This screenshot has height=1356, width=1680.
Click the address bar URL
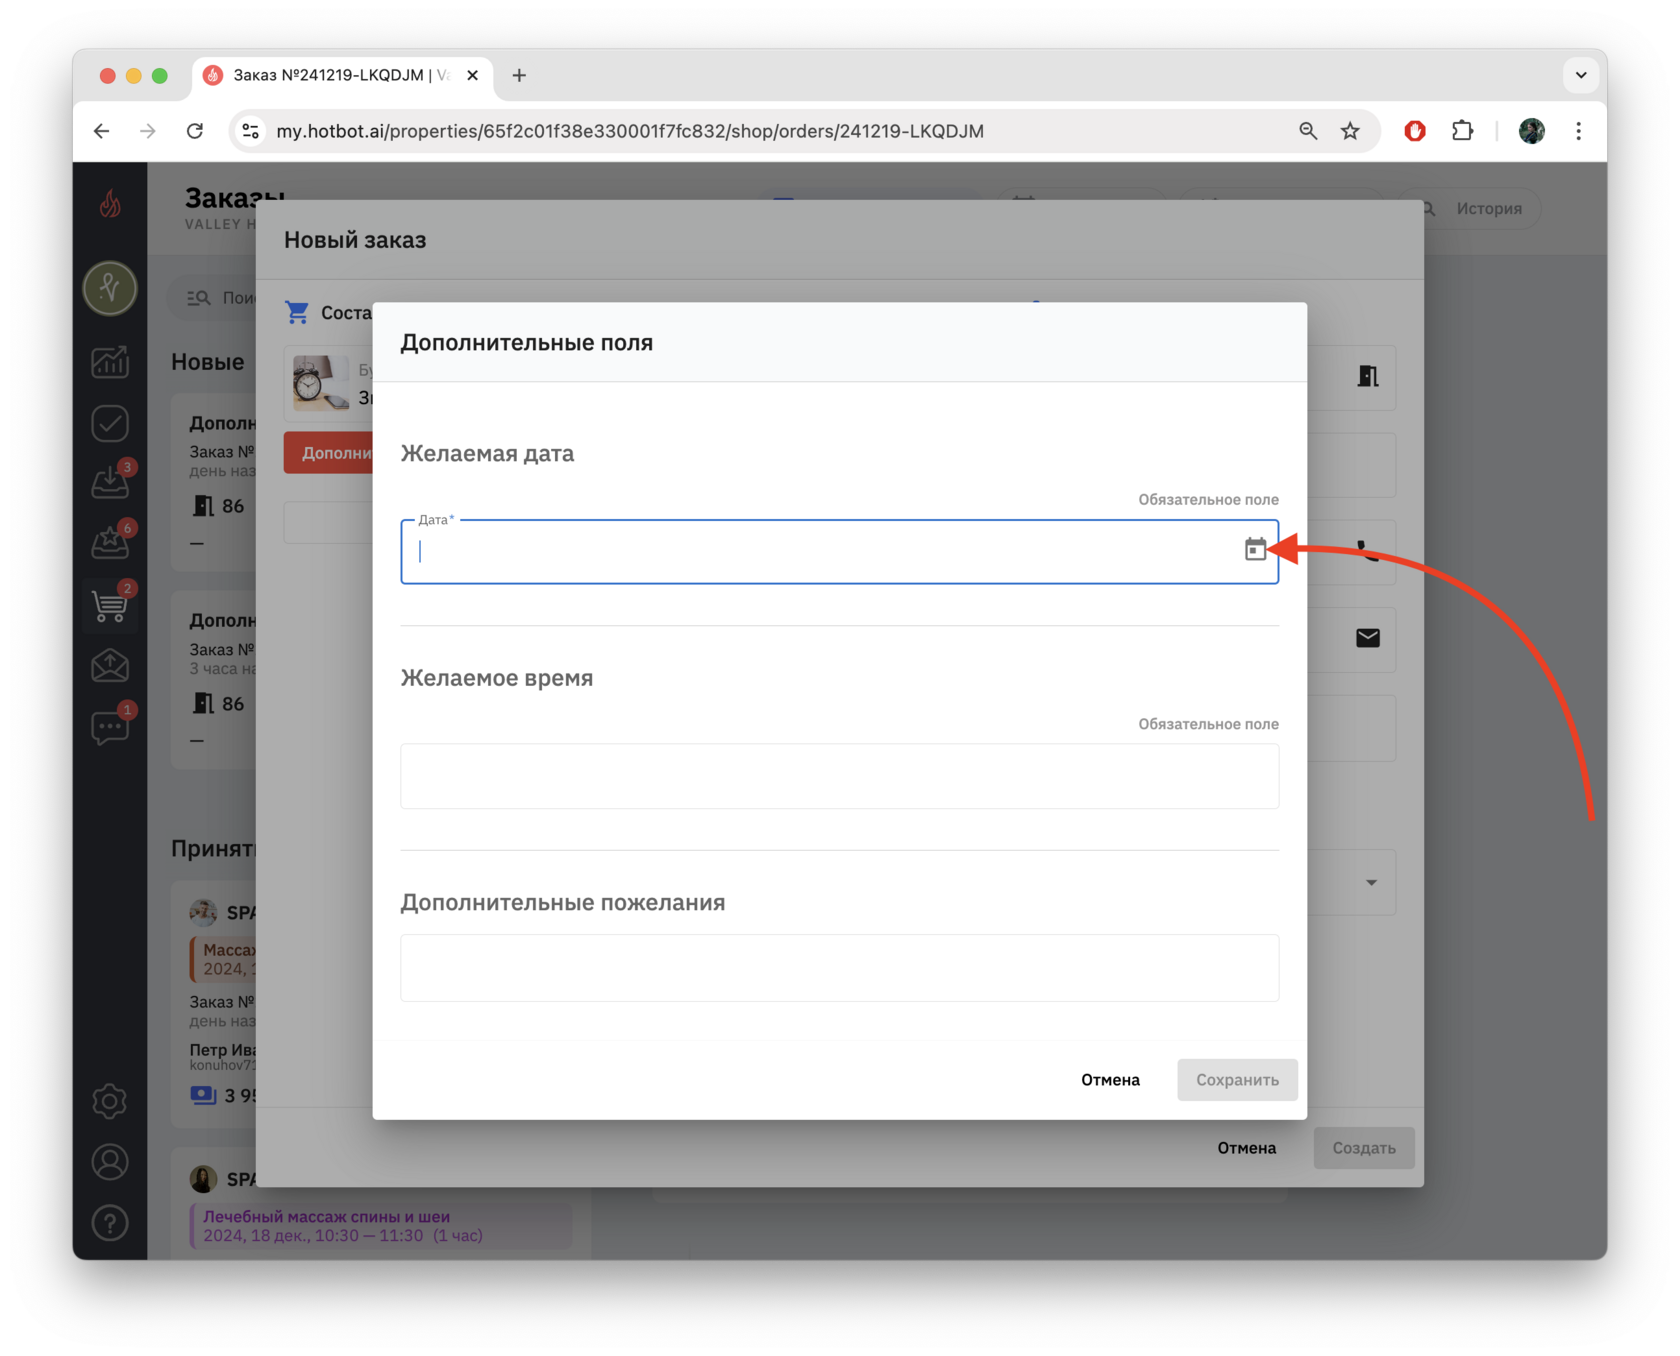630,131
